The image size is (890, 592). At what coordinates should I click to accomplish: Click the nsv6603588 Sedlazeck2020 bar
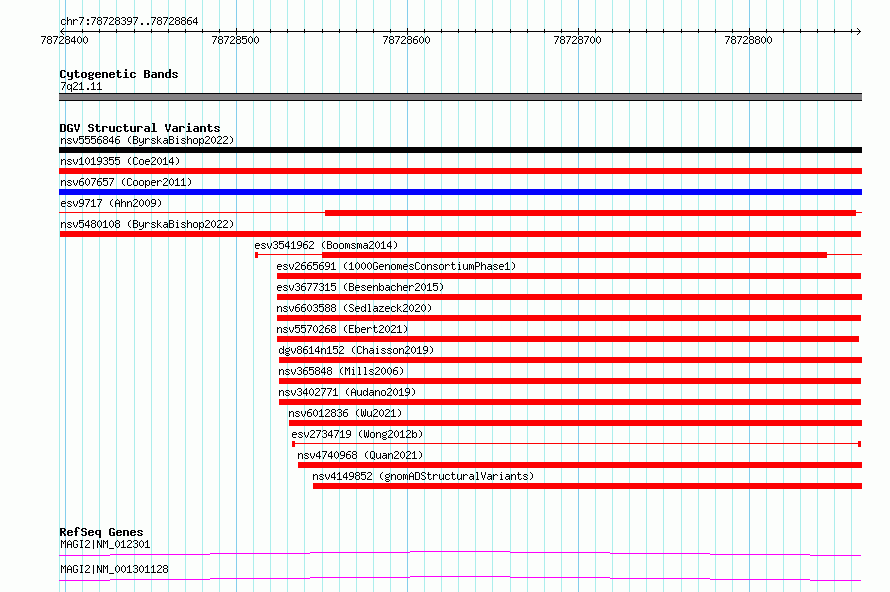[569, 318]
